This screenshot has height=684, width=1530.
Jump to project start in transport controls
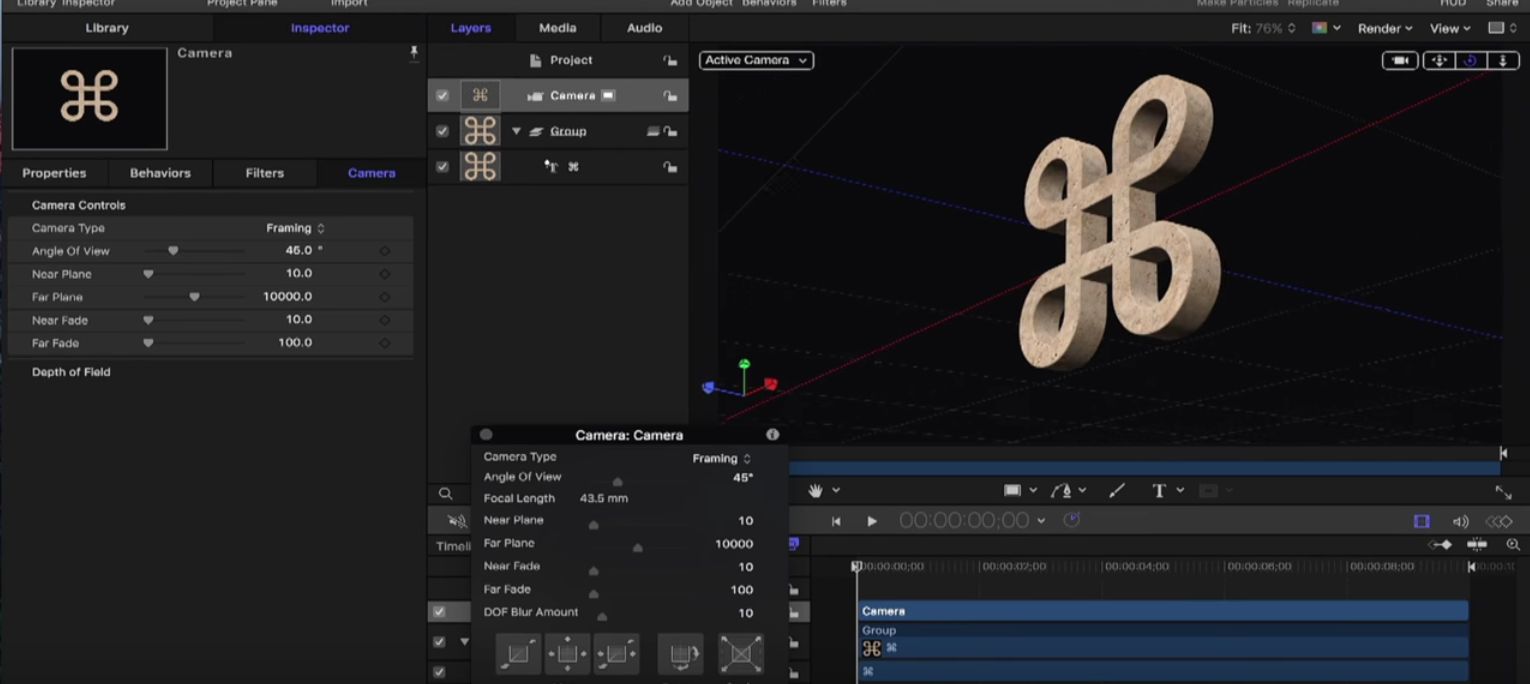[836, 521]
